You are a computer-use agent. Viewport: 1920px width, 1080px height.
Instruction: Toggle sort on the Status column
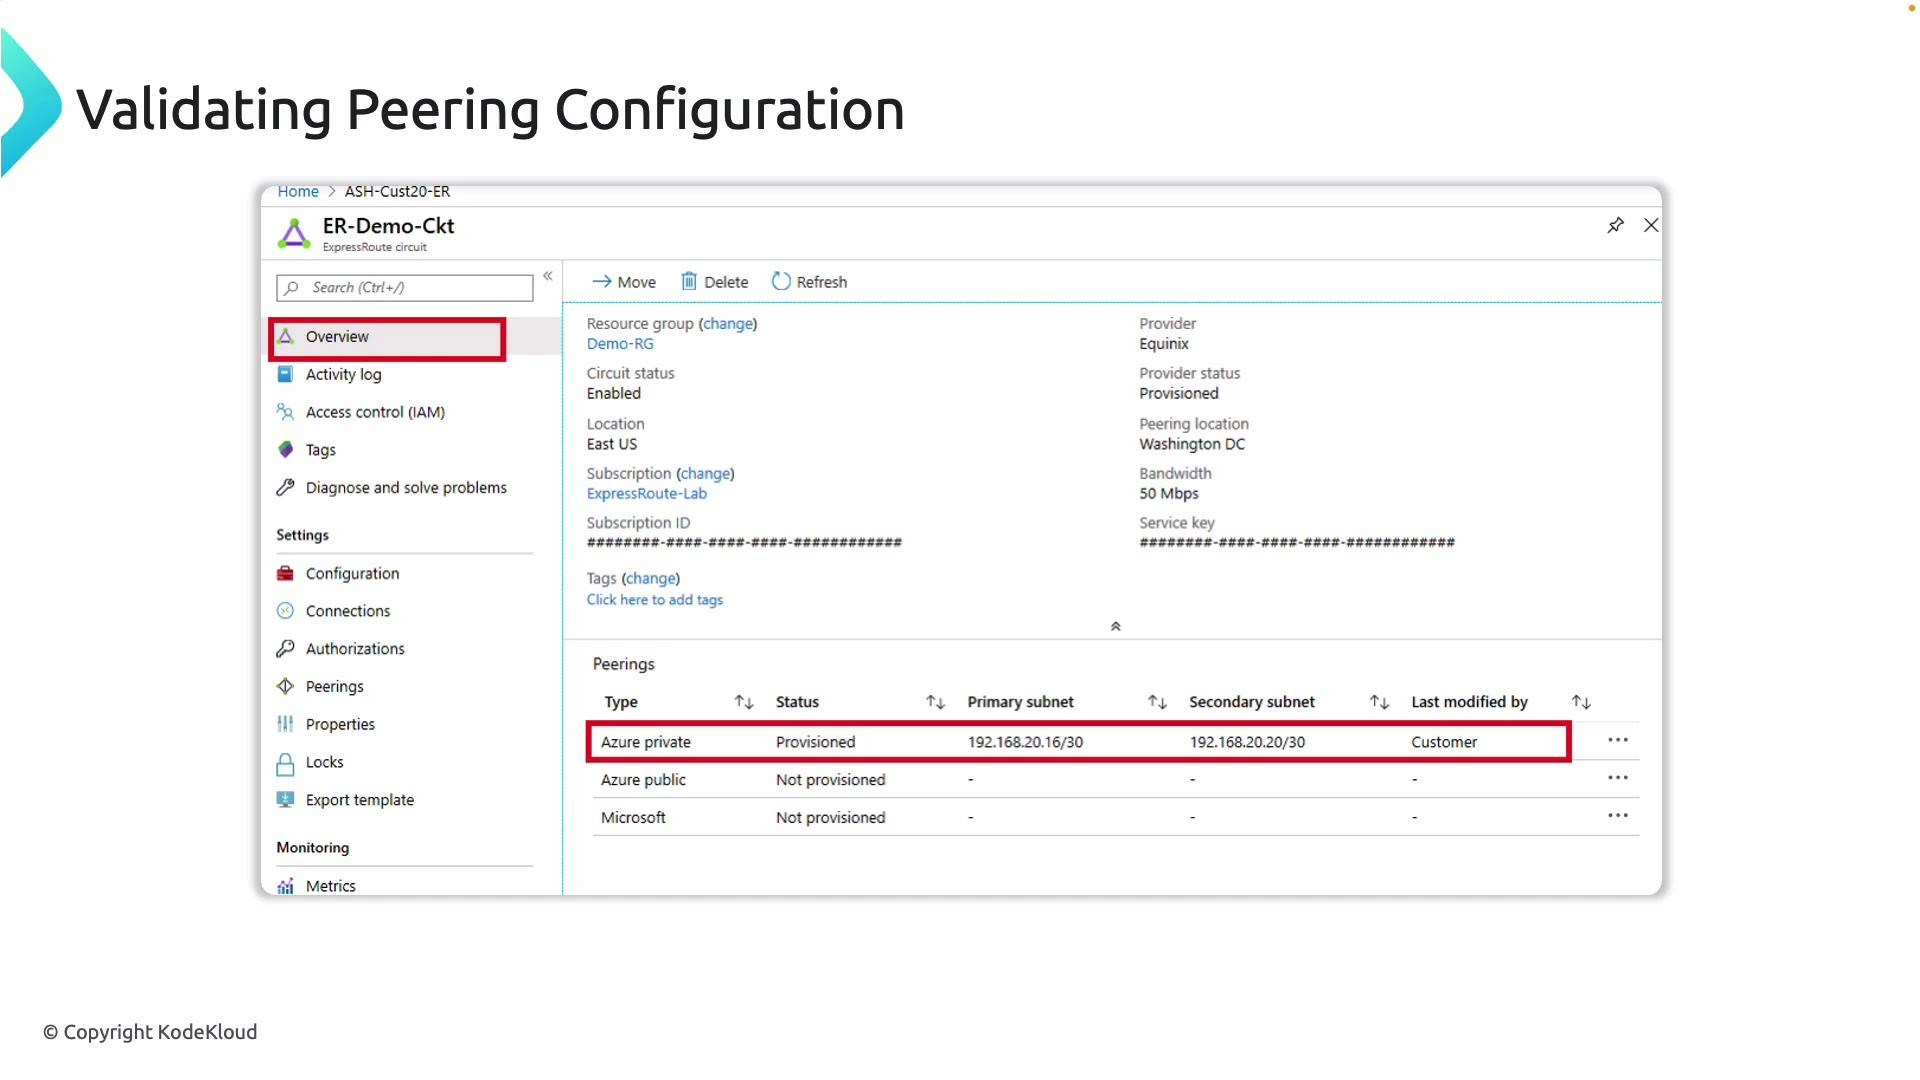(934, 701)
